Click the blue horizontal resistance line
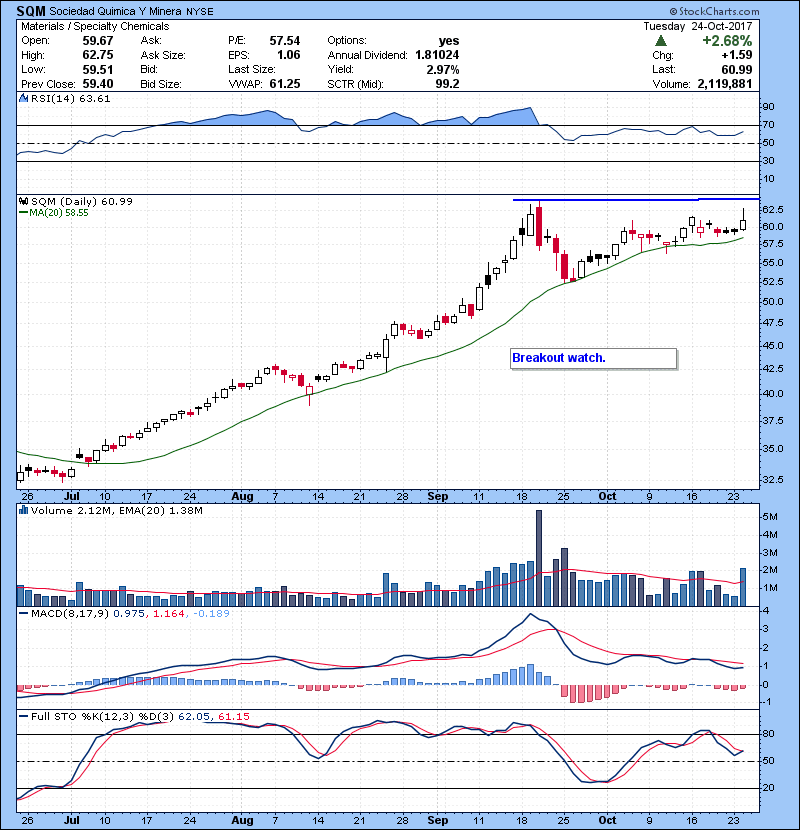The width and height of the screenshot is (800, 830). tap(636, 200)
